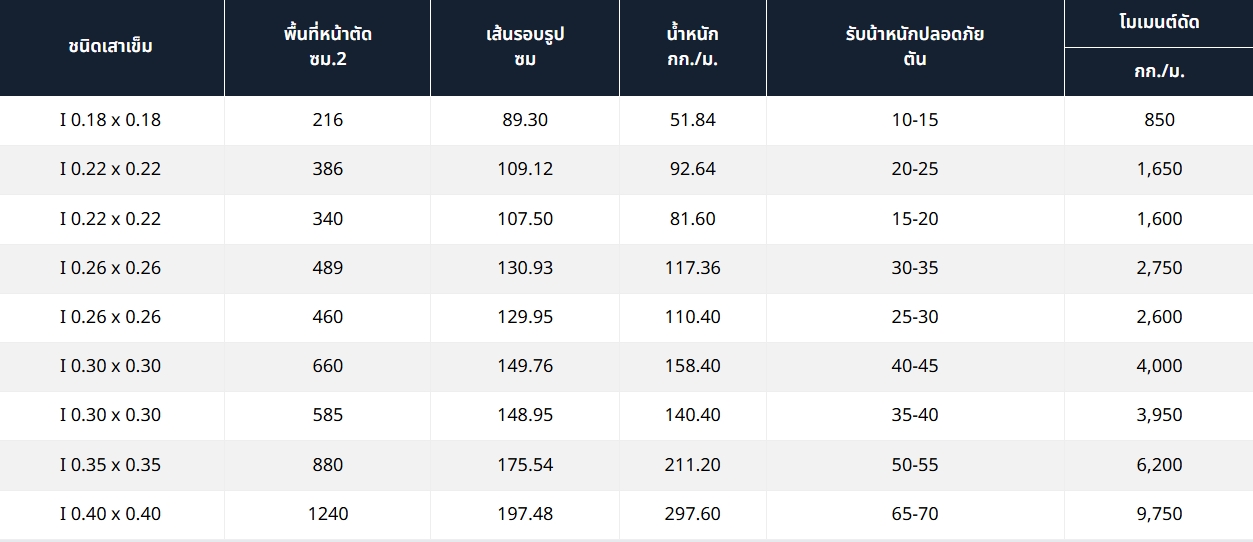Click the โมเมนต์ดัด header cell
This screenshot has width=1253, height=542.
1159,22
